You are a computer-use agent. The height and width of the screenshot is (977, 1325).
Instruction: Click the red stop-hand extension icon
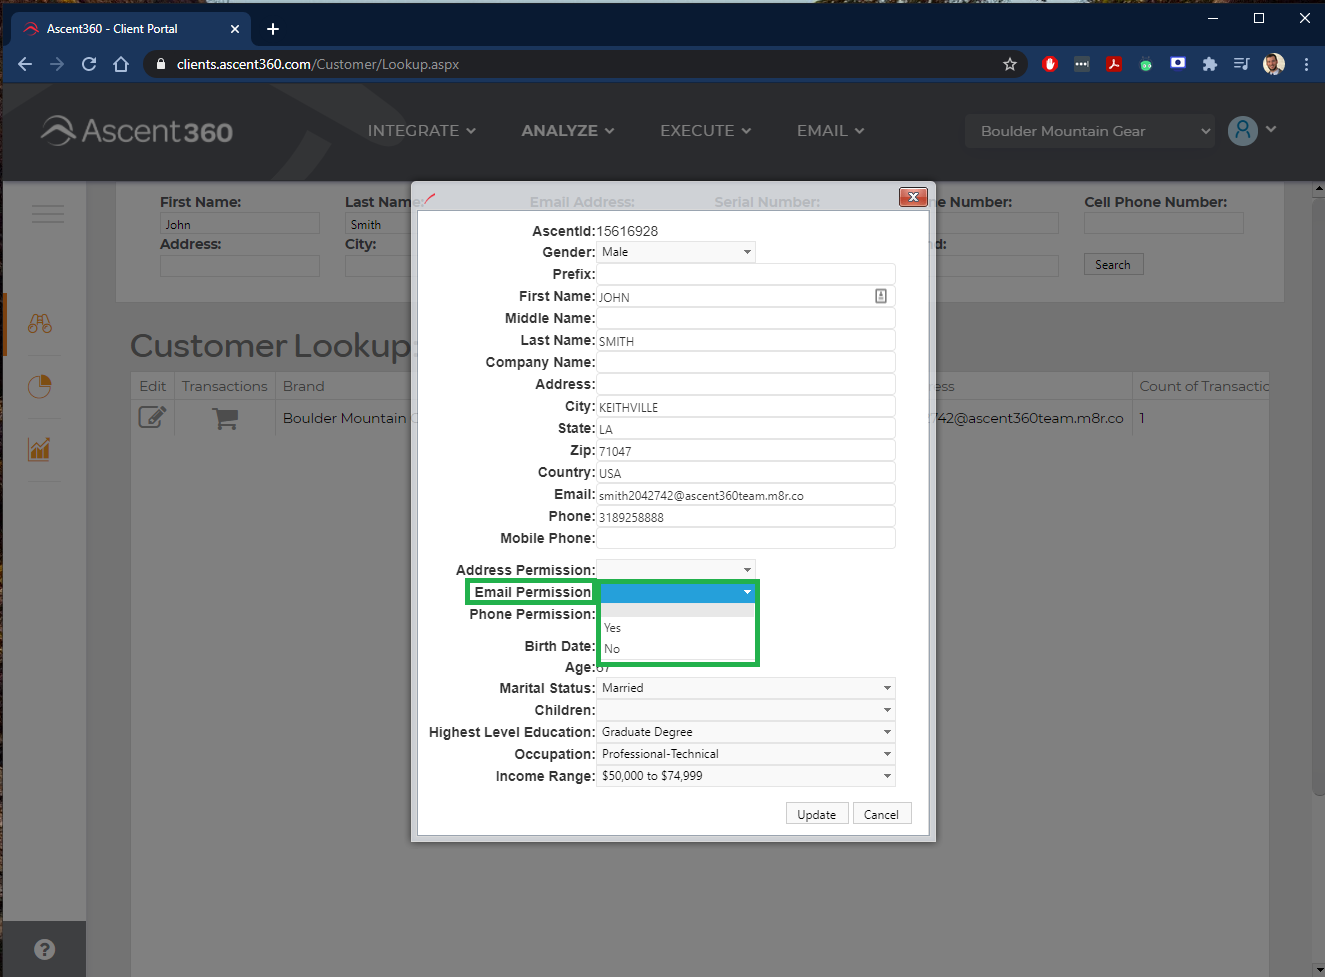[1050, 64]
